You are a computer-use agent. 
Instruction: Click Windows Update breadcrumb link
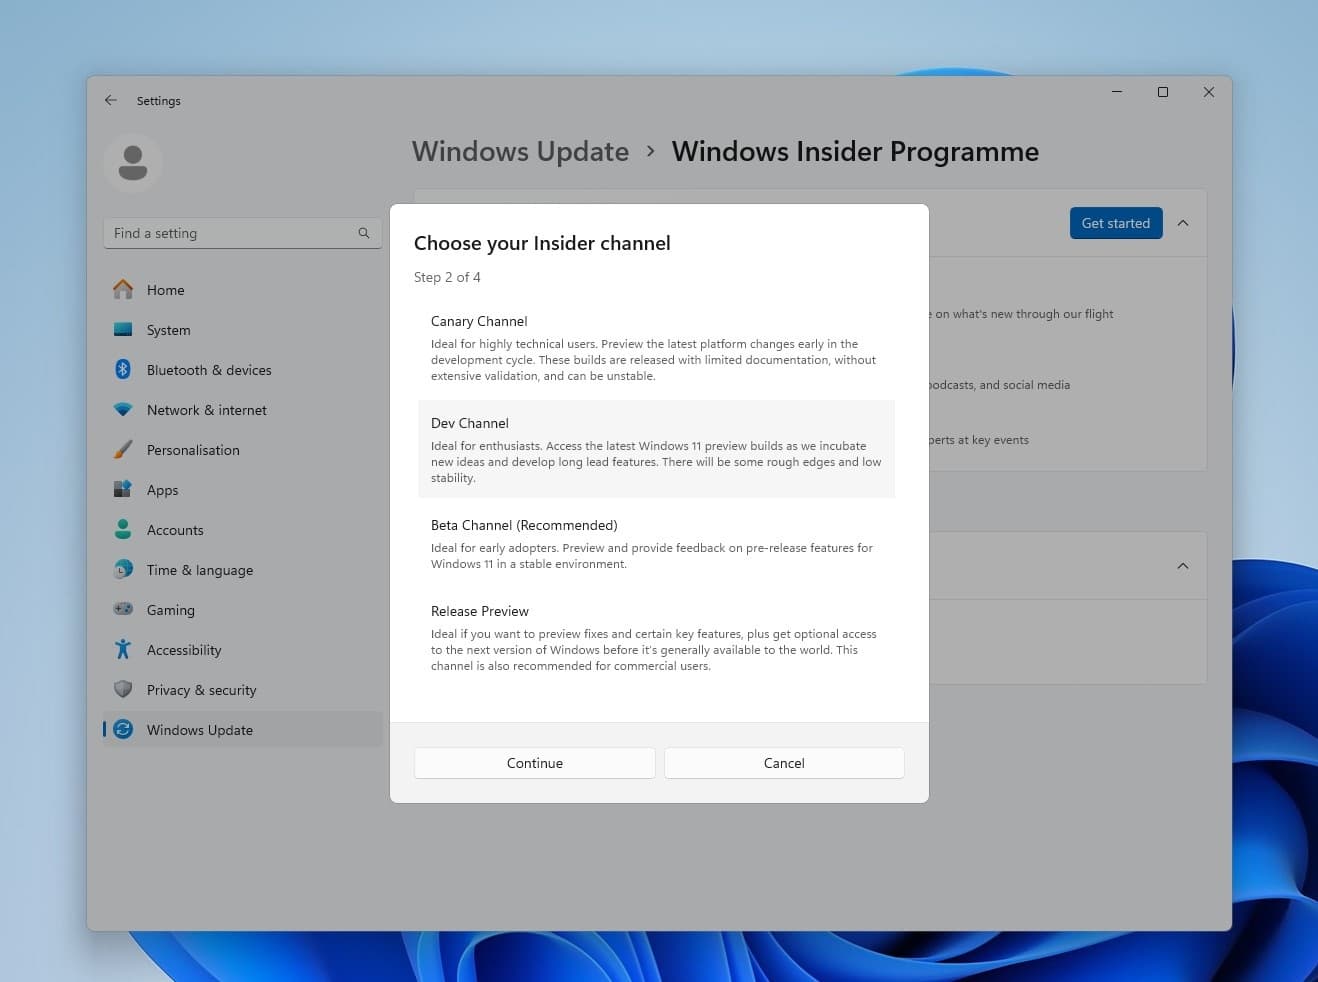pos(520,151)
